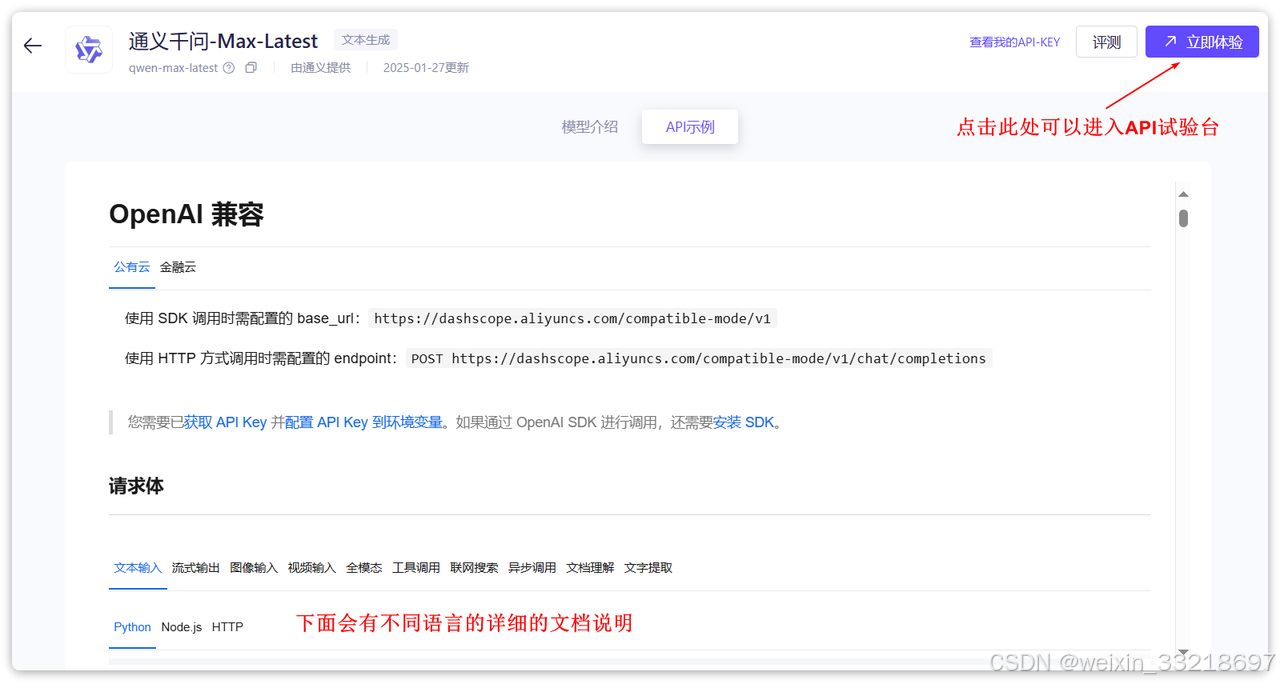
Task: Click the POST chat/completions endpoint text
Action: (699, 359)
